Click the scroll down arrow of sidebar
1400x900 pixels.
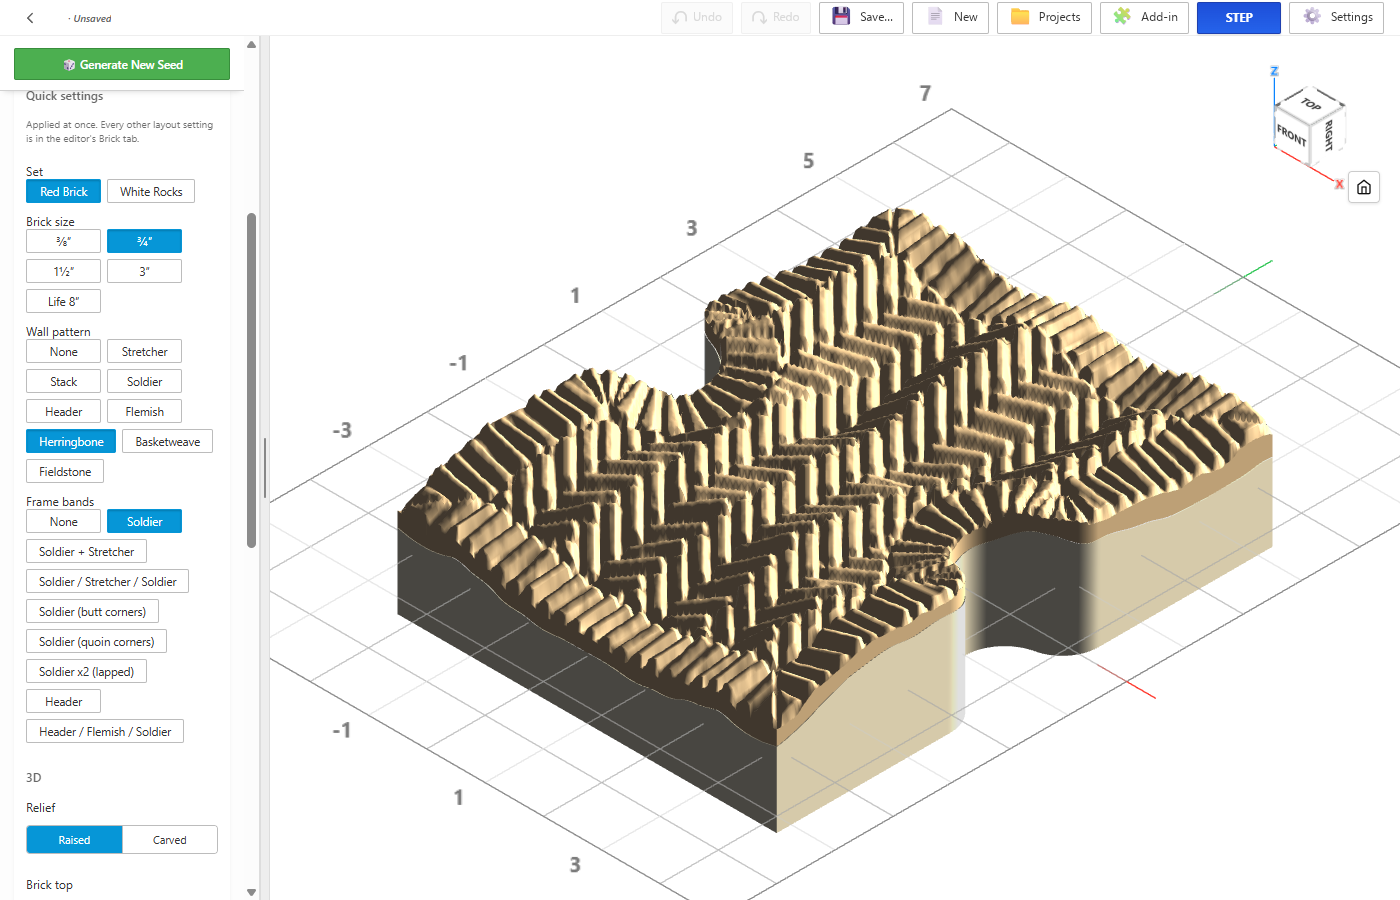(x=251, y=892)
